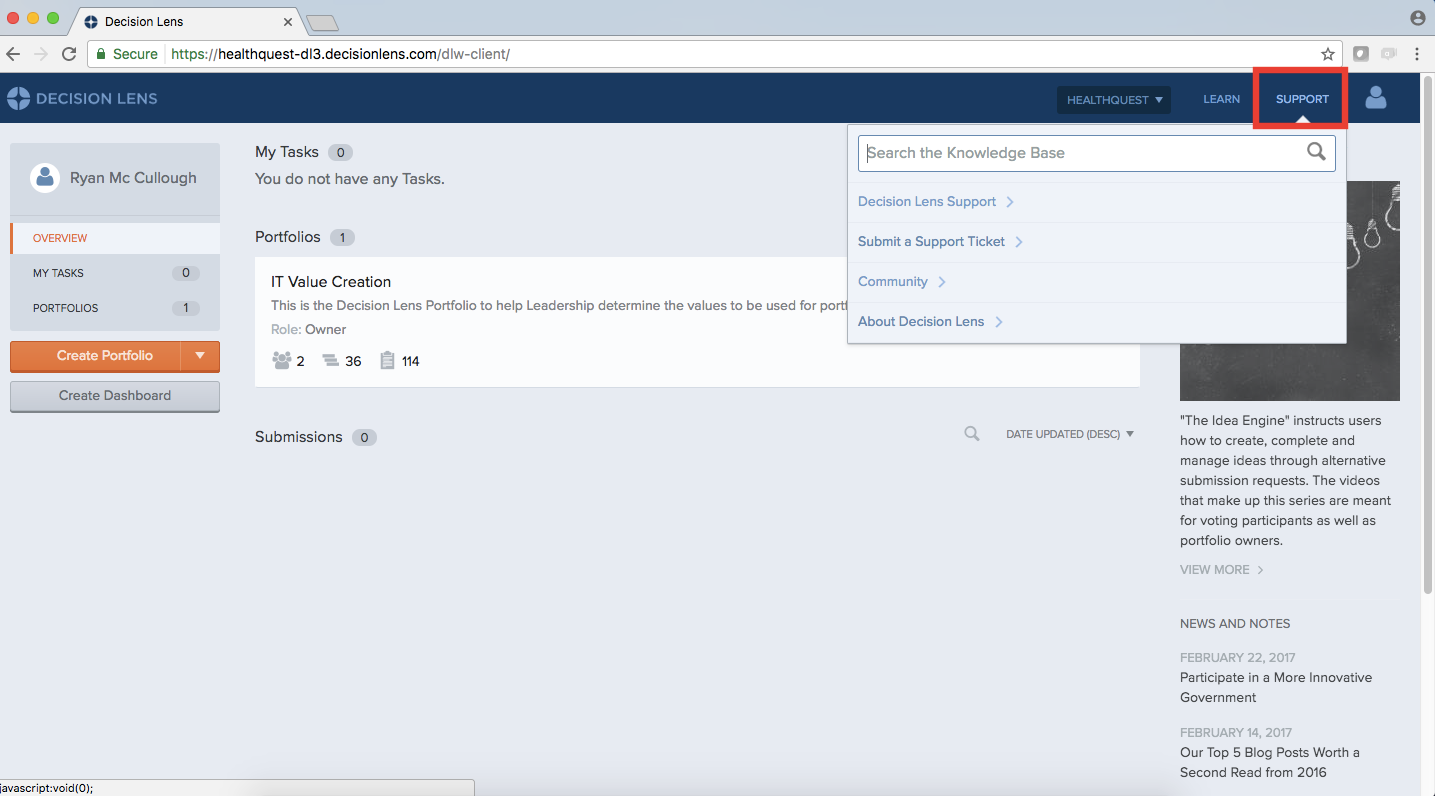Click Ryan Mc Cullough avatar icon

tap(44, 178)
